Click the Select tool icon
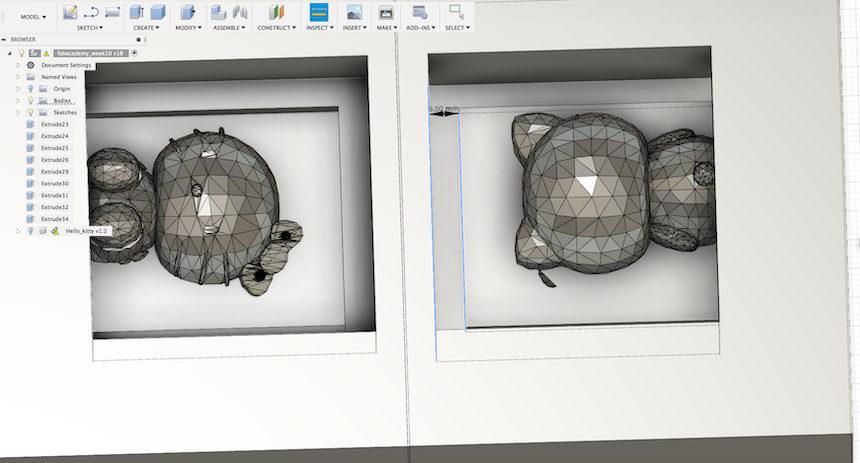This screenshot has height=463, width=860. click(x=456, y=12)
